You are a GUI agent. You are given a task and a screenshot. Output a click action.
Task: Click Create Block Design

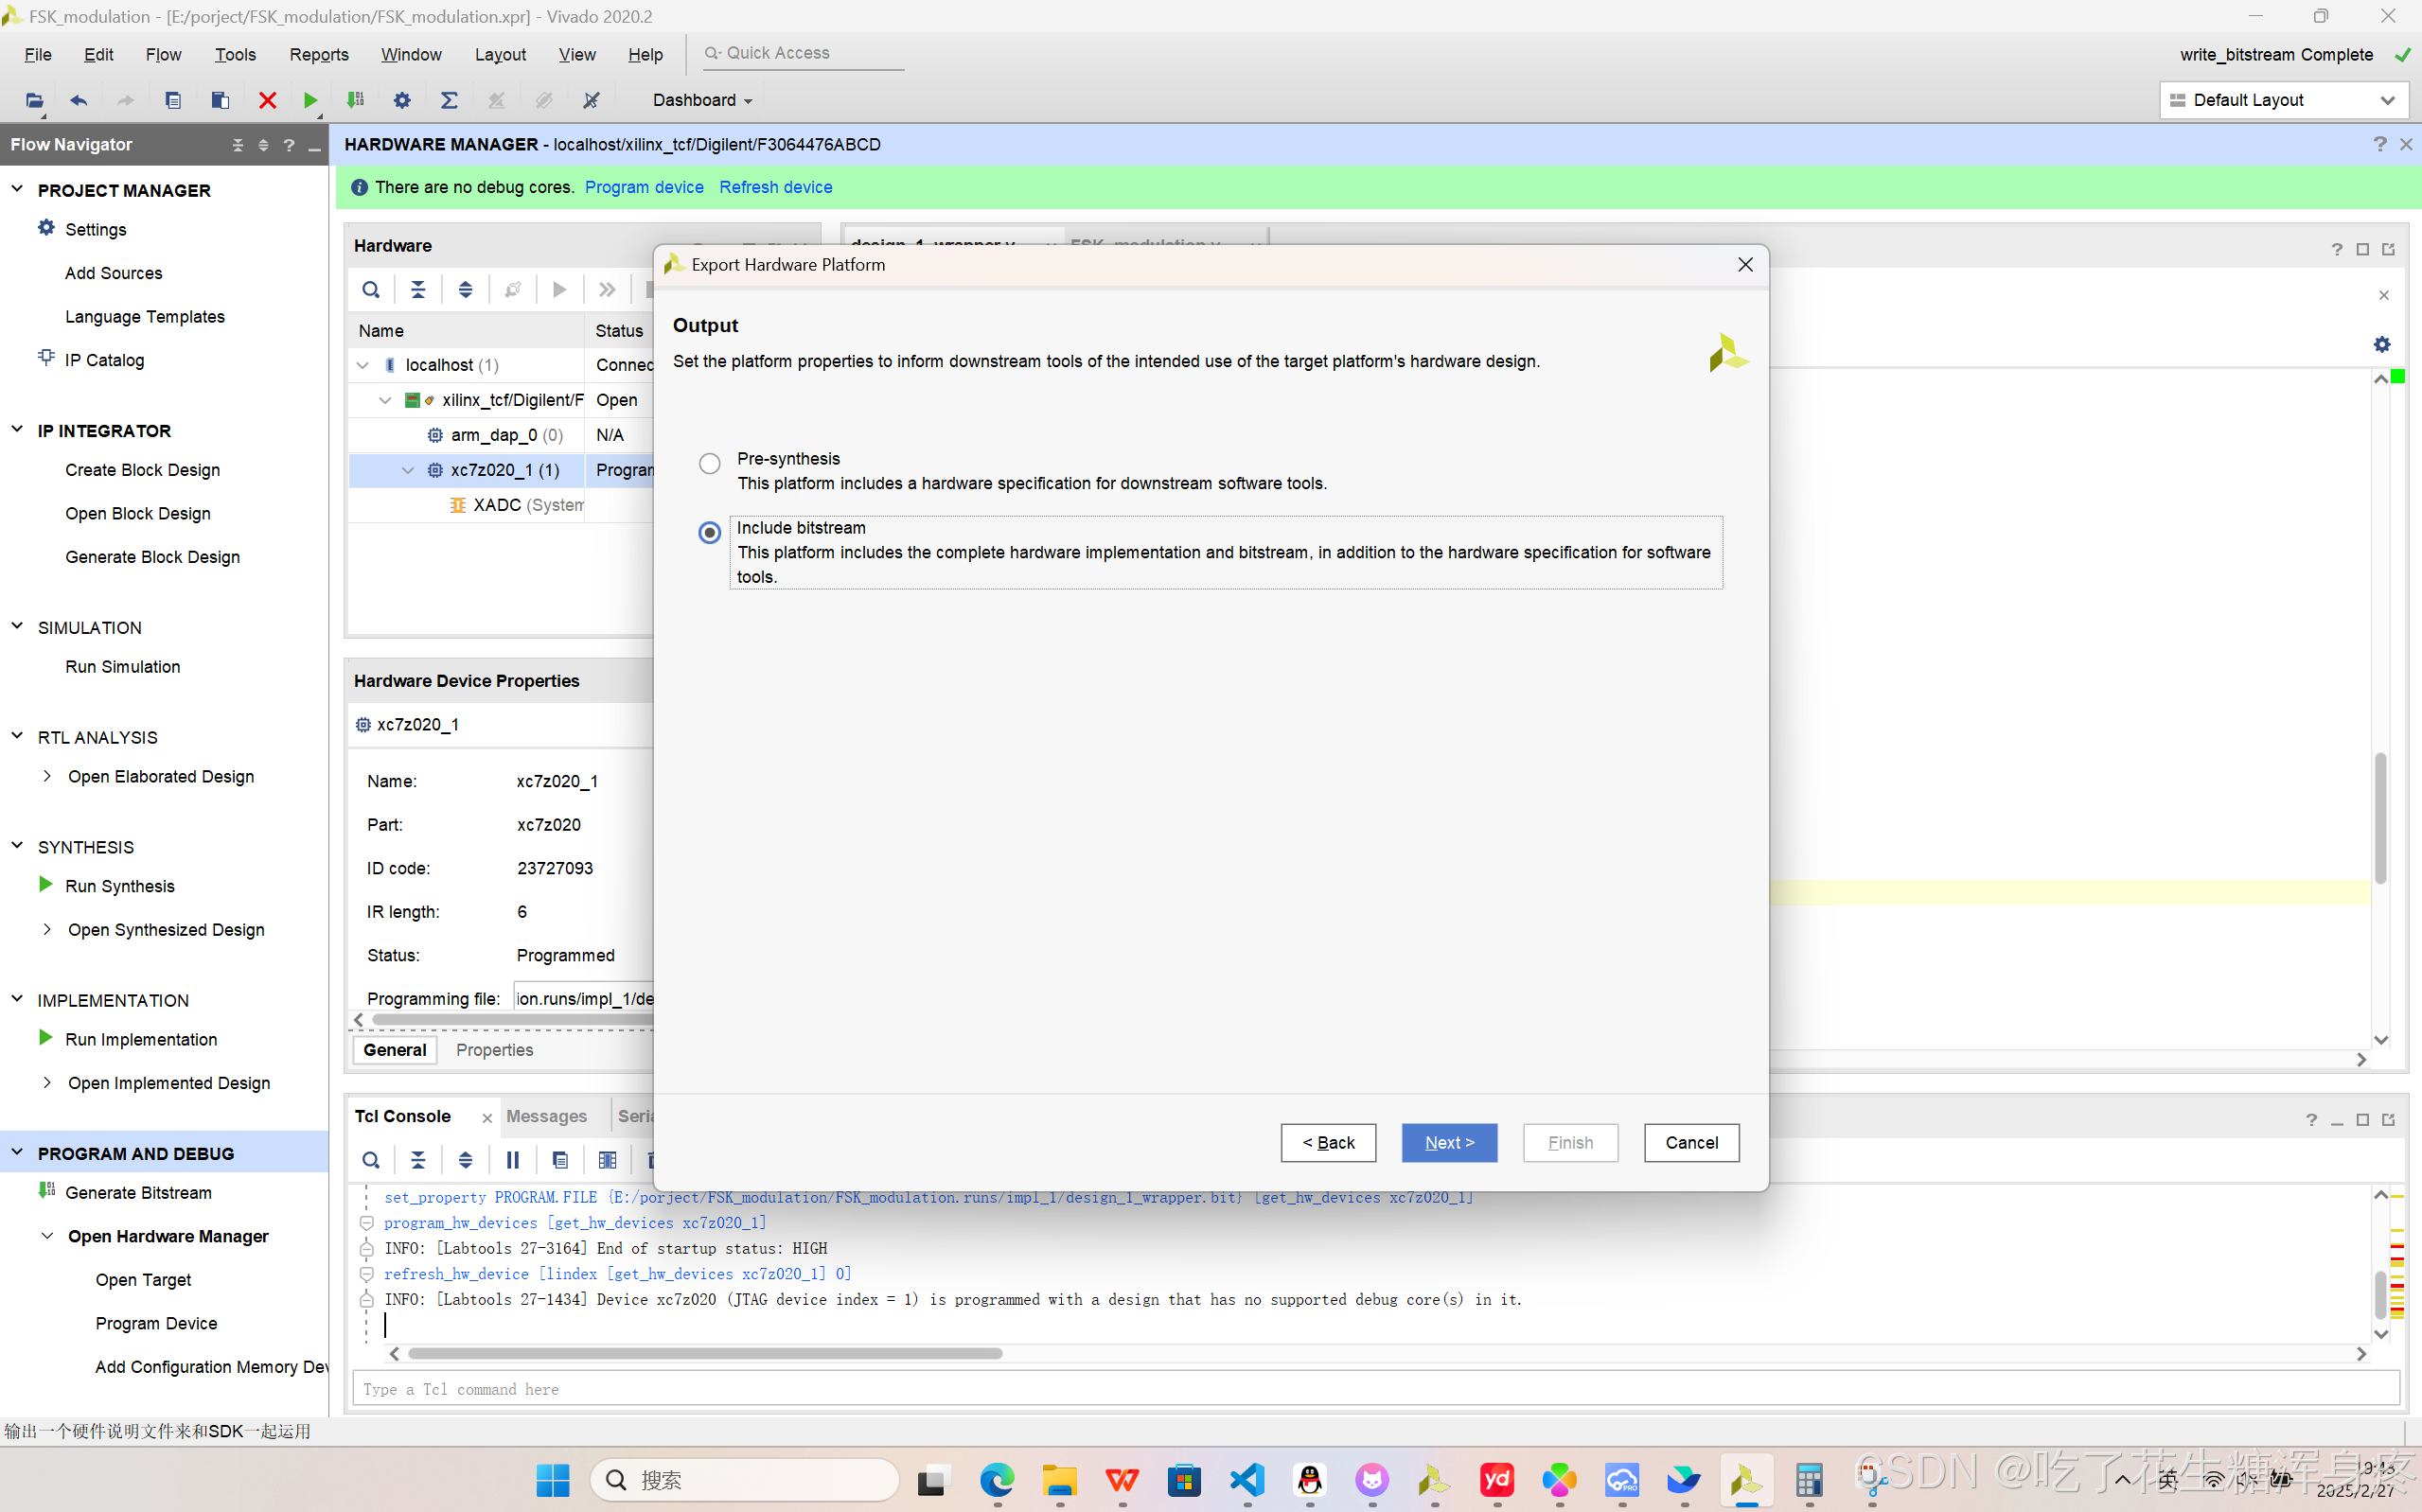point(142,470)
